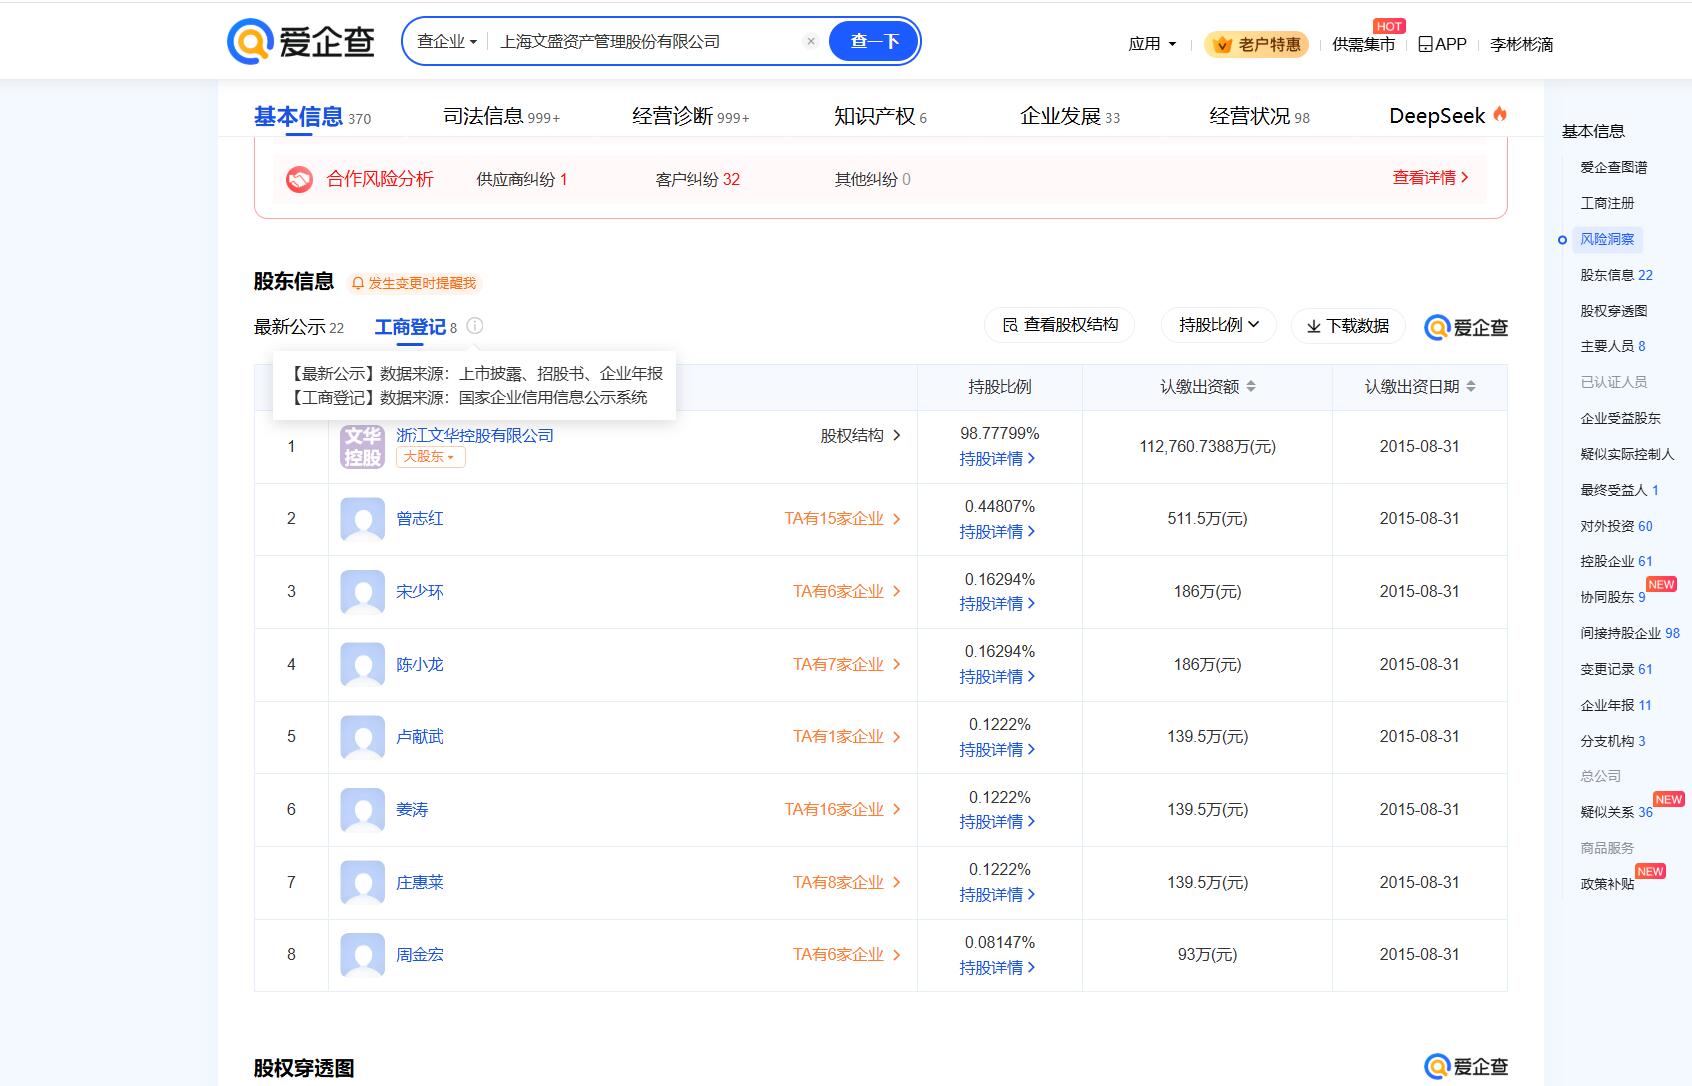Screen dimensions: 1692x1086
Task: Click the 文华控股 company logo thumbnail
Action: [x=362, y=446]
